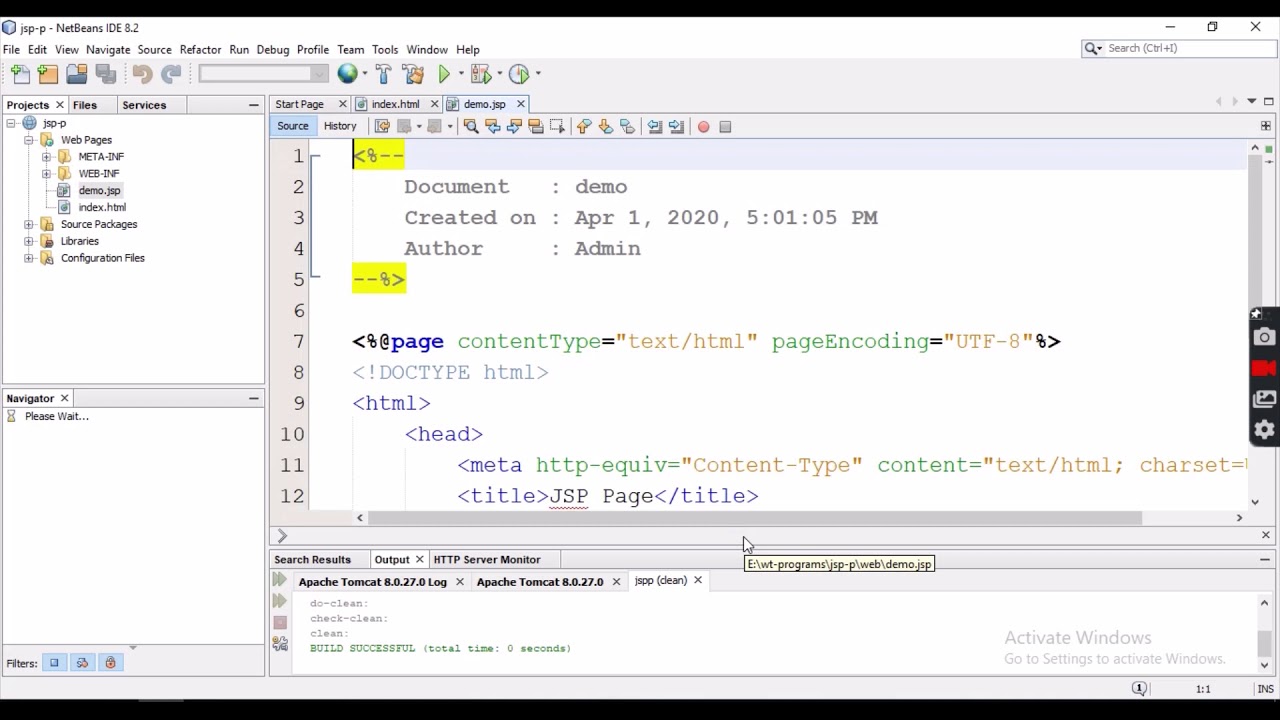Build project with the hammer icon
The height and width of the screenshot is (720, 1280).
(x=384, y=74)
